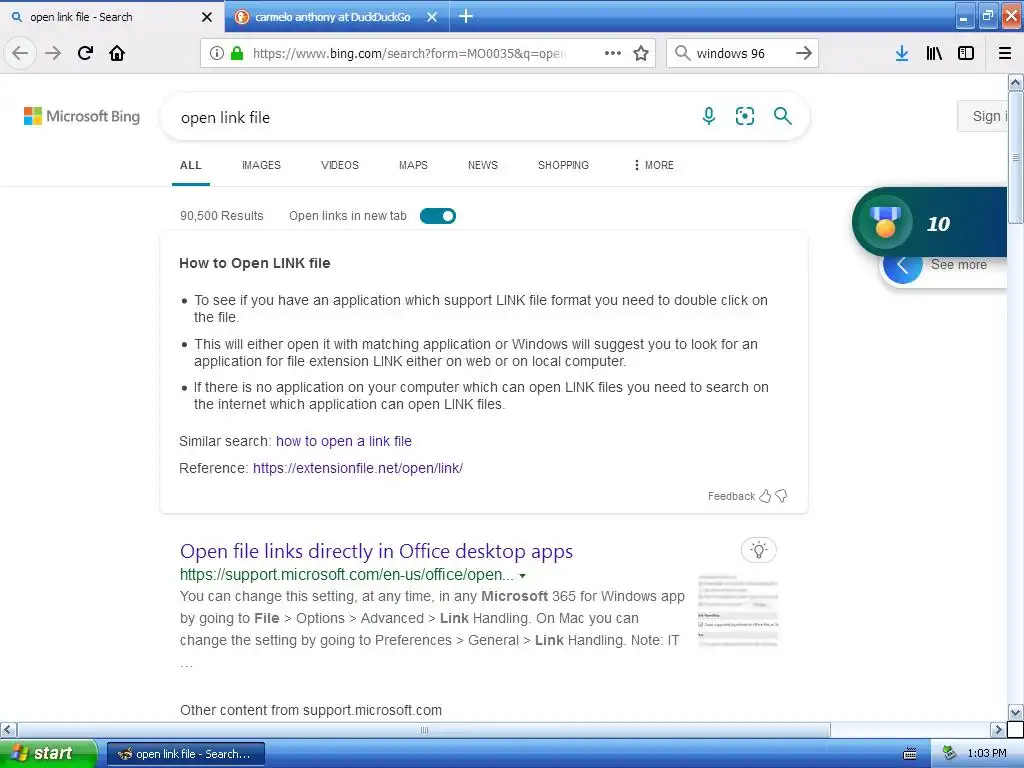Screen dimensions: 1024x768
Task: Select the ALL results tab
Action: [191, 165]
